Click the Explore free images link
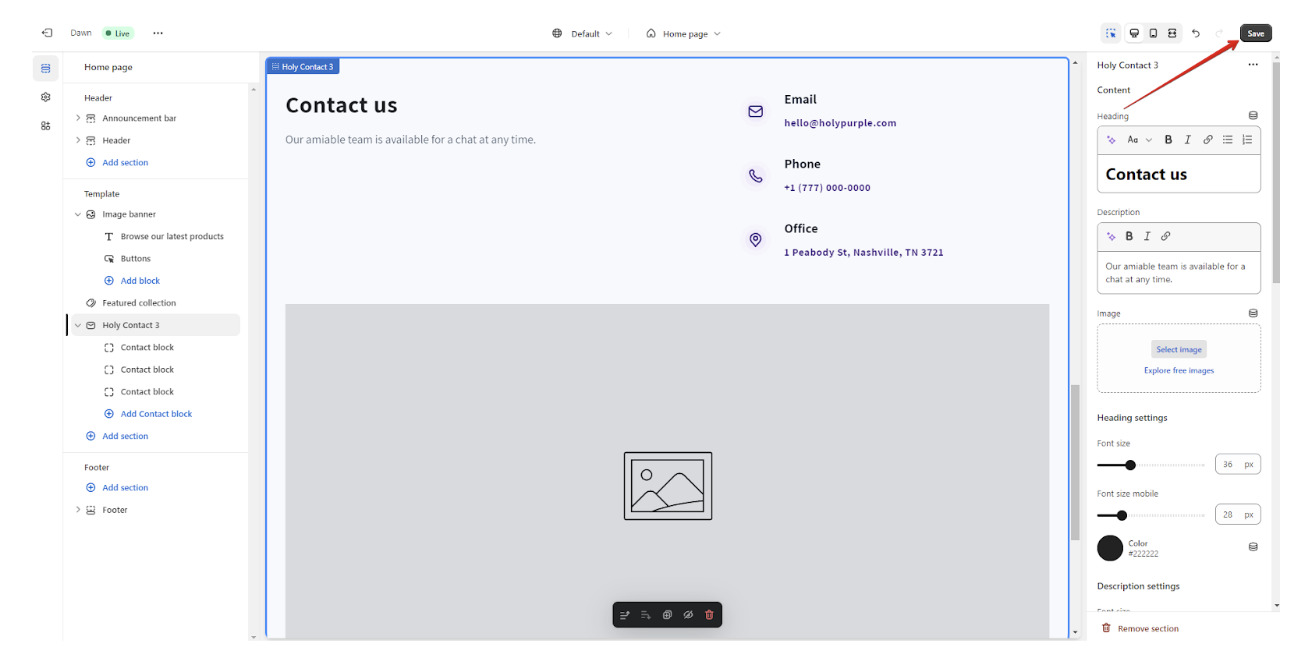This screenshot has width=1306, height=652. (1178, 369)
